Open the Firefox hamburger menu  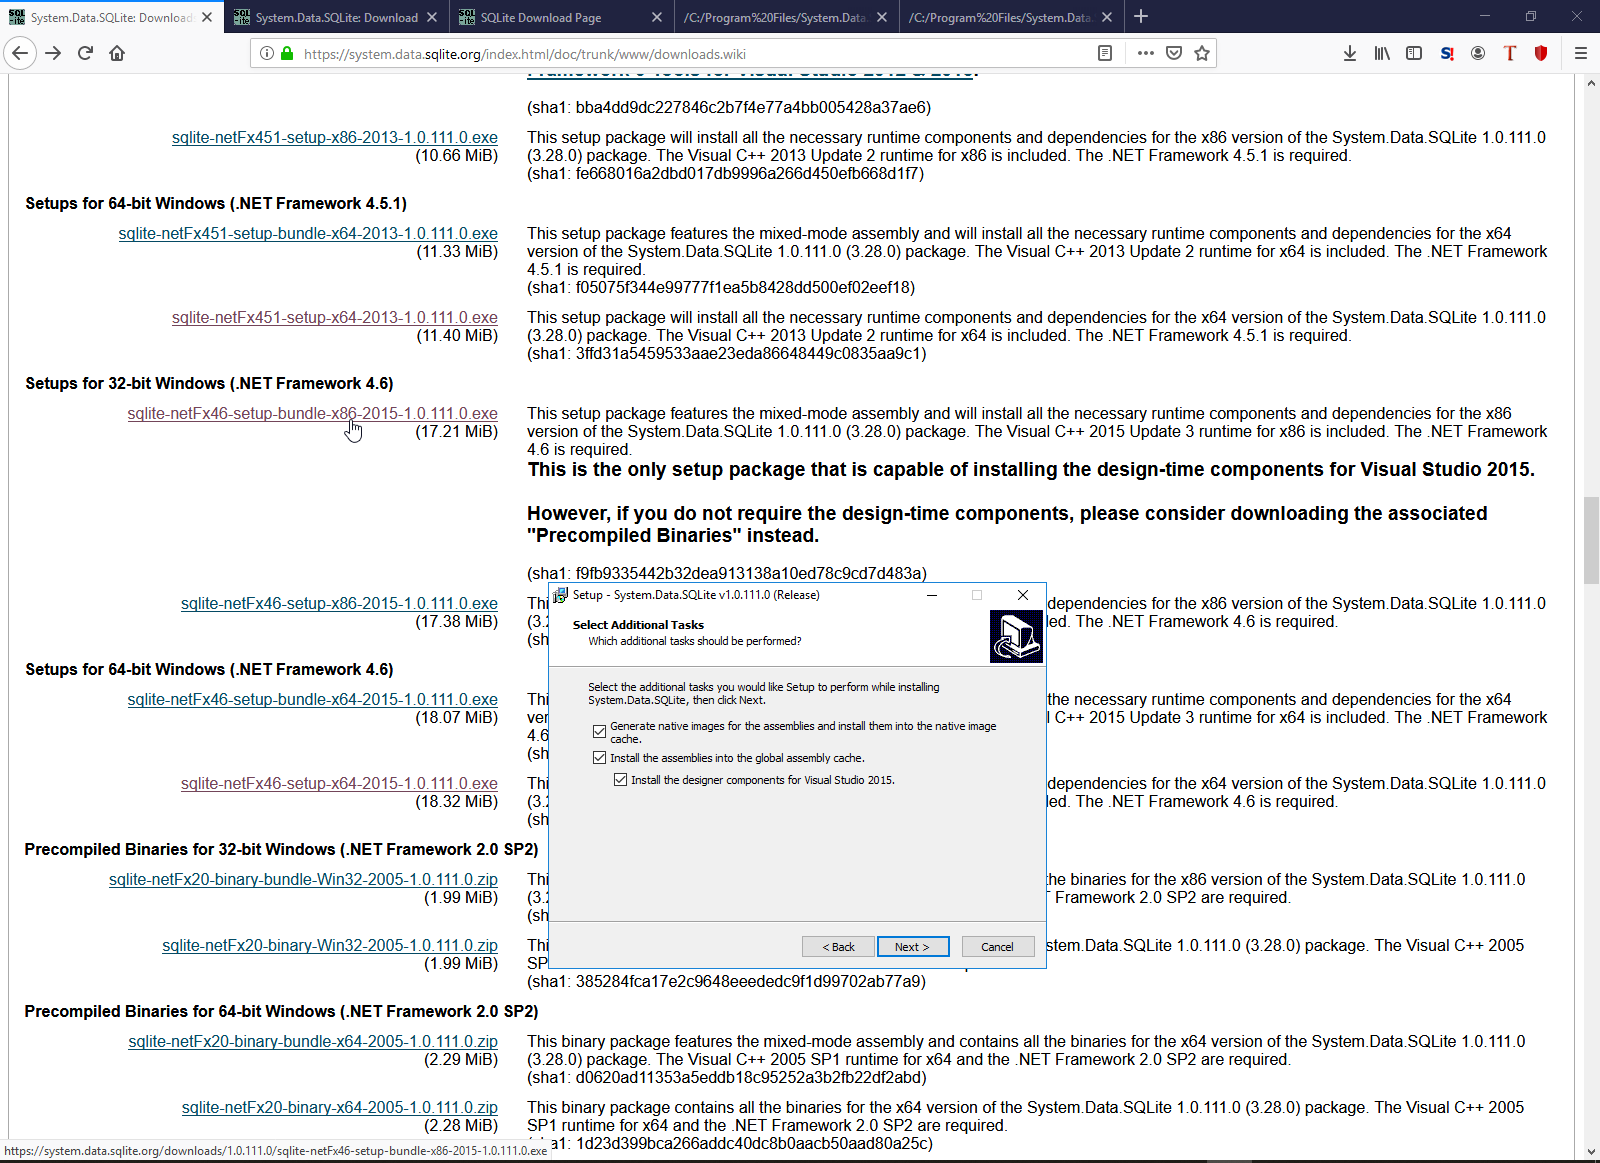1581,53
